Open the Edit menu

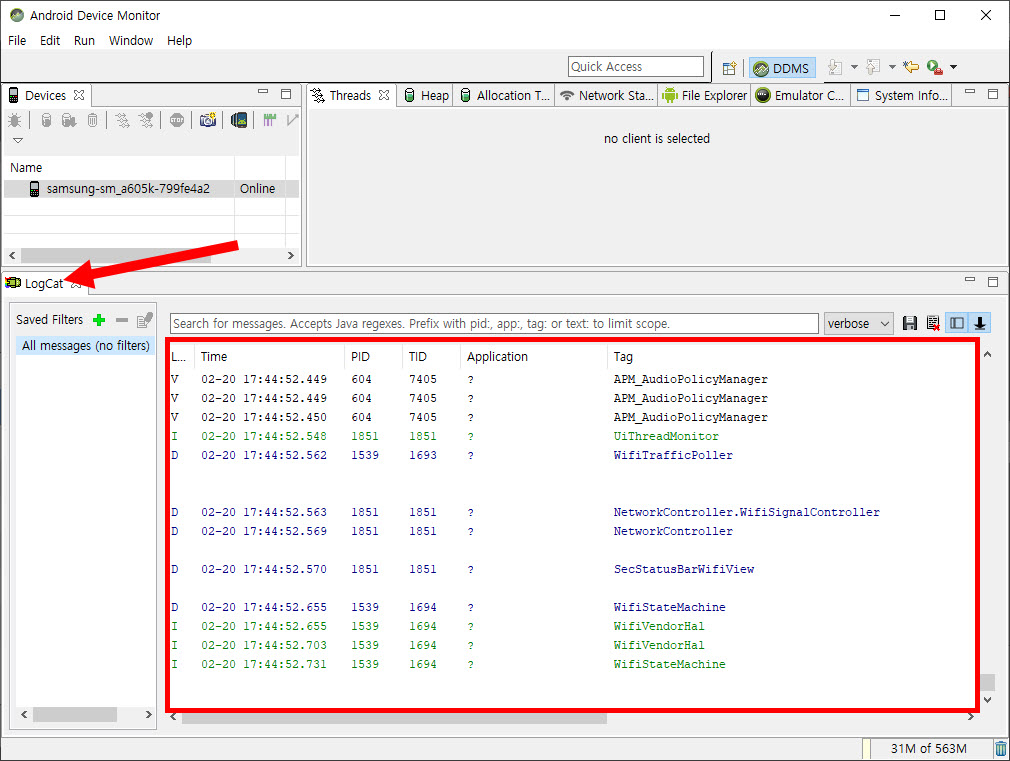50,41
